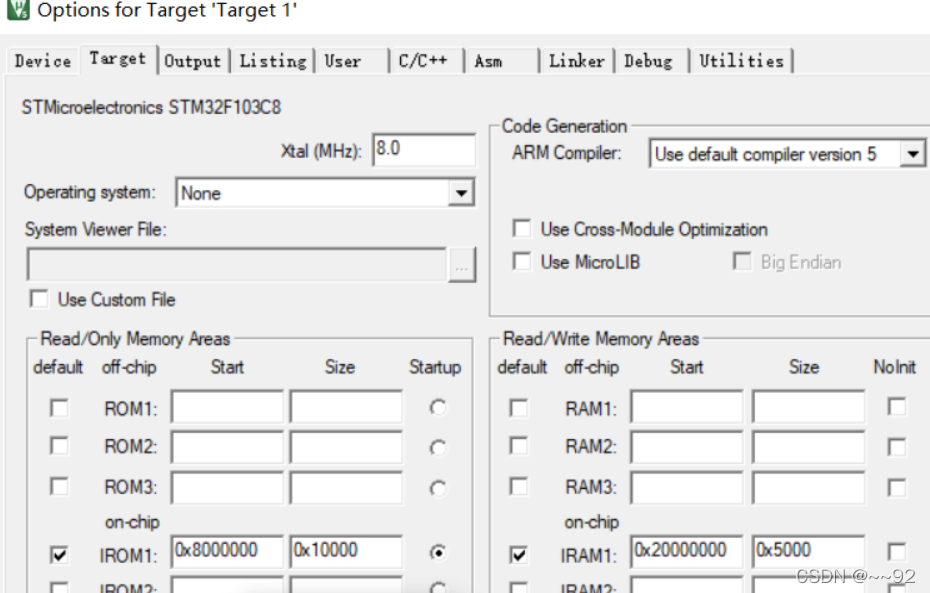The height and width of the screenshot is (593, 930).
Task: Check the RAM2 NoInit checkbox
Action: (897, 447)
